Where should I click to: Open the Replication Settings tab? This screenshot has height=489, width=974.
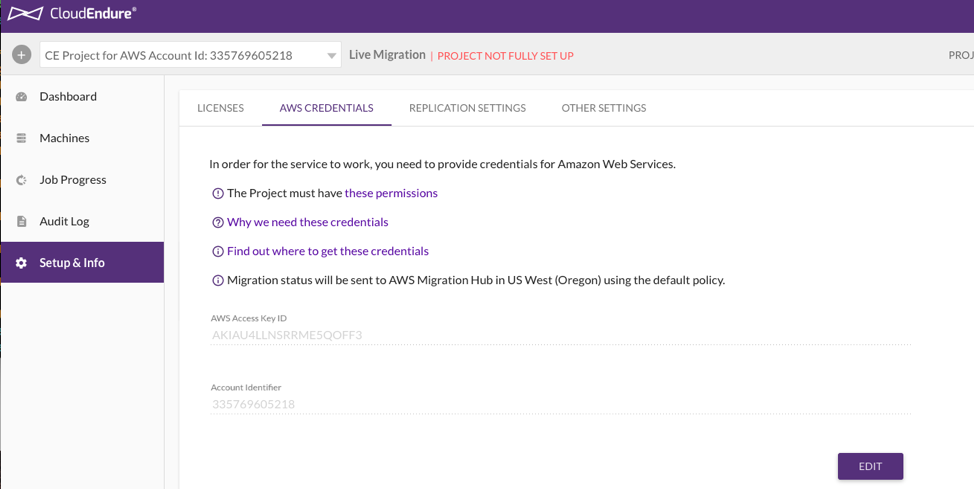click(x=467, y=108)
